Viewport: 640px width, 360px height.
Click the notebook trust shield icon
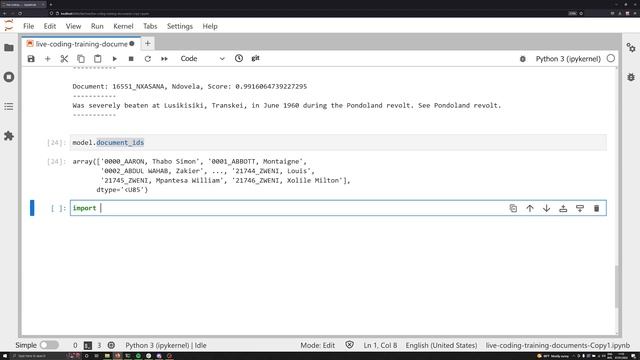349,345
